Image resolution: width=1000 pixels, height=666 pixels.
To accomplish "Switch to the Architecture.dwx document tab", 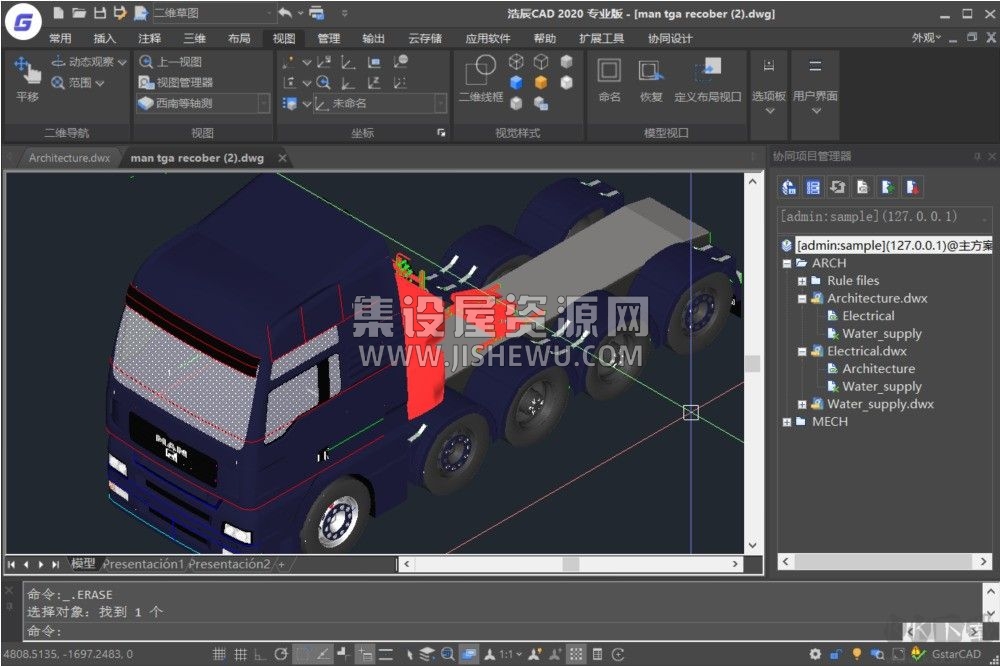I will pyautogui.click(x=69, y=158).
